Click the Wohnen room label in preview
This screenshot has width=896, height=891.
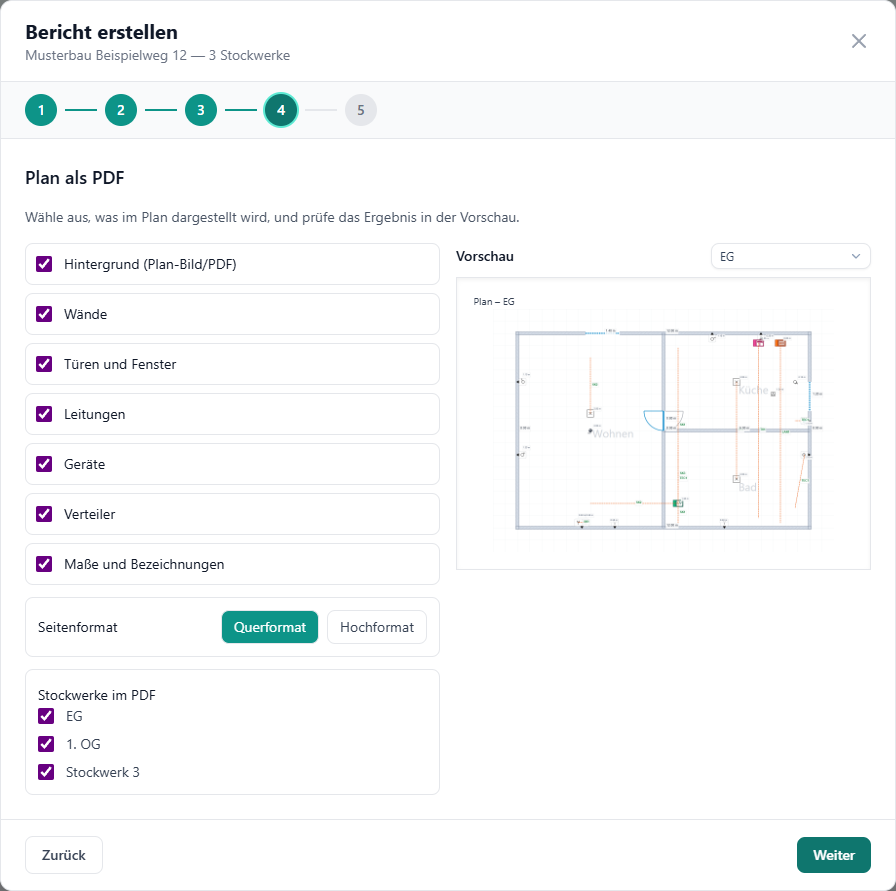tap(613, 434)
